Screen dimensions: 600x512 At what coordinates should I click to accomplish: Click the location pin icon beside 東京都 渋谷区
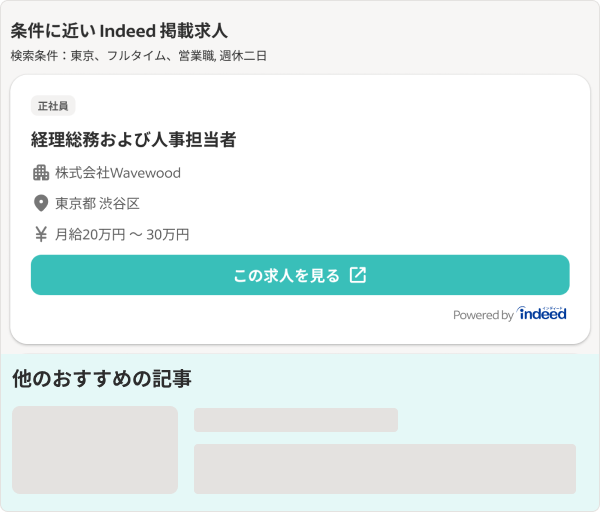[41, 203]
